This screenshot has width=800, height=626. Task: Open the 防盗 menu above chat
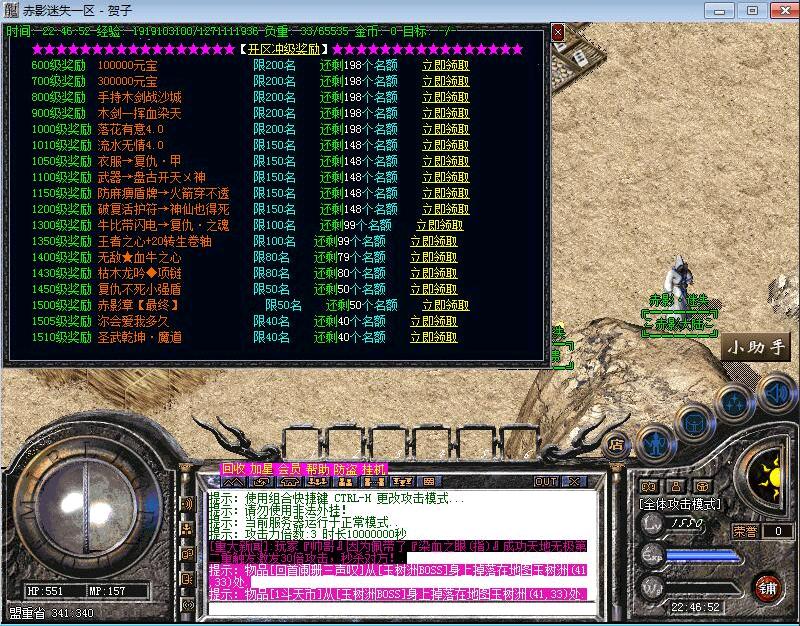(x=346, y=469)
